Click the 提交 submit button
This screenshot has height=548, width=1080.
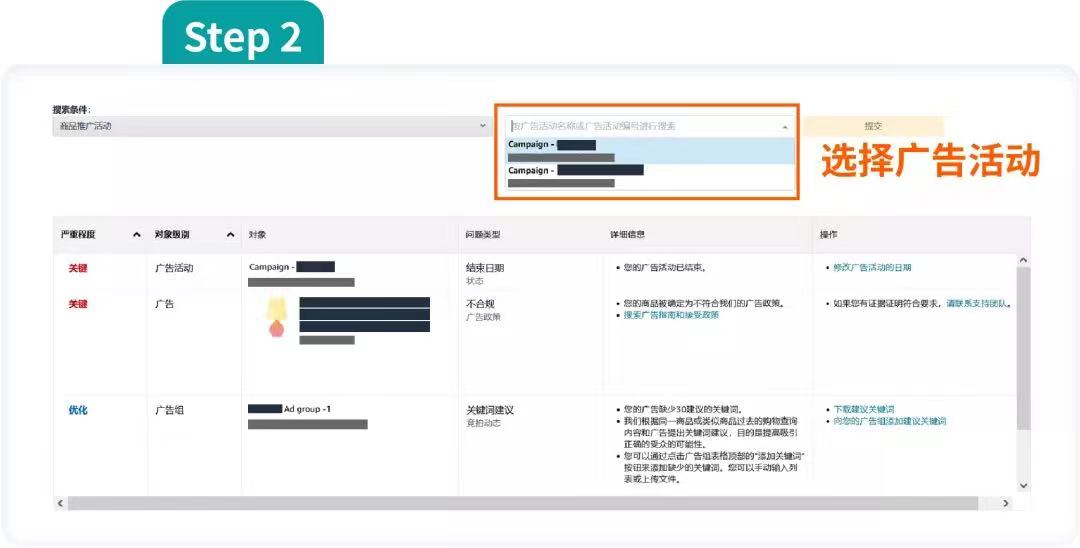[x=873, y=127]
